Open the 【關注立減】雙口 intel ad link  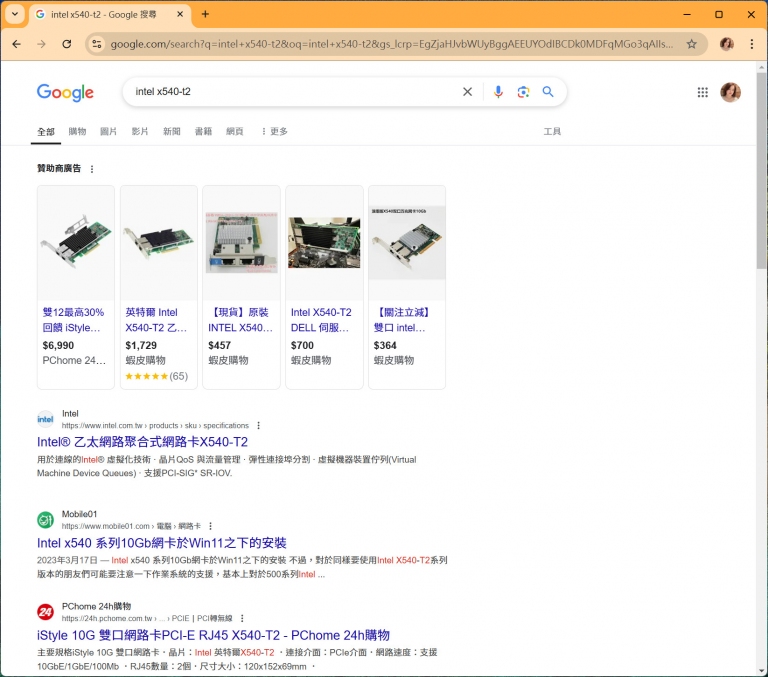point(402,320)
